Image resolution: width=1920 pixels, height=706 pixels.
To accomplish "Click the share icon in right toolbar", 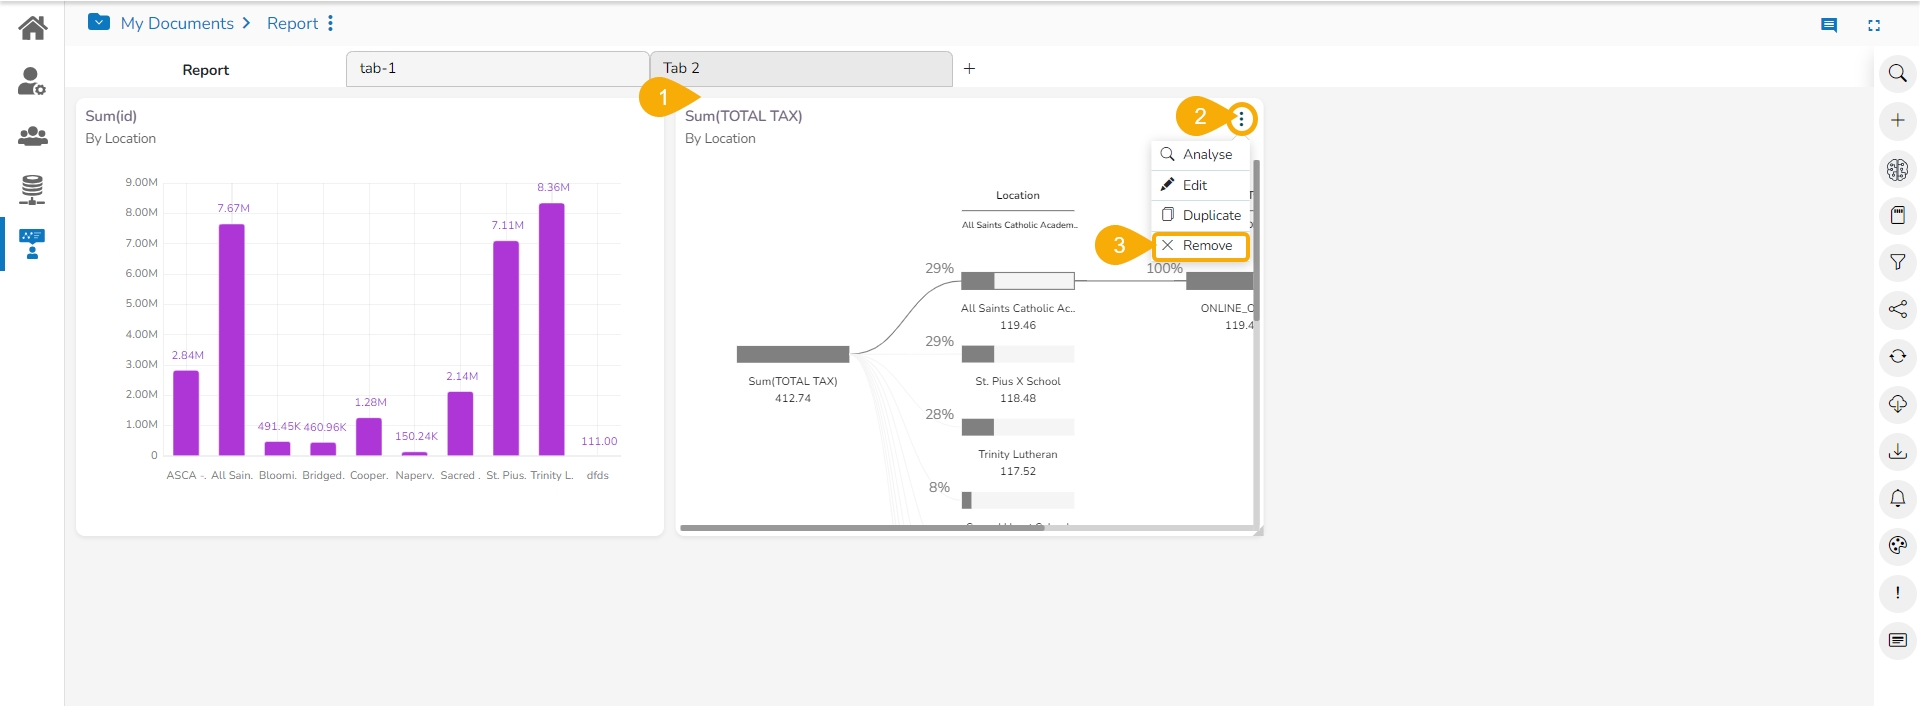I will click(1897, 309).
